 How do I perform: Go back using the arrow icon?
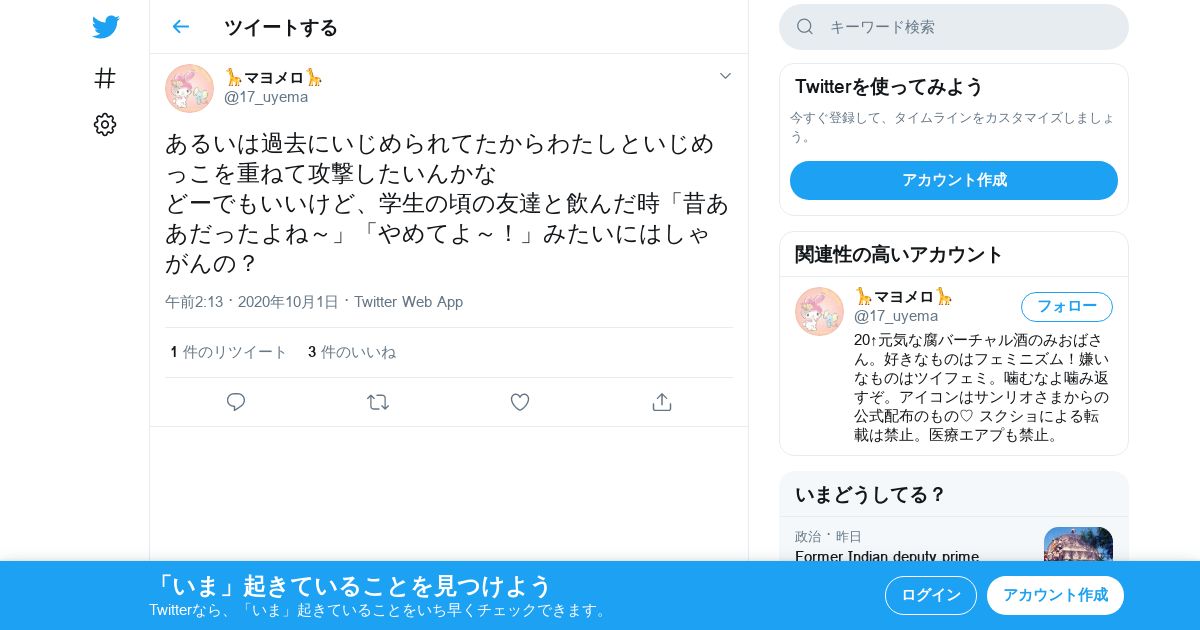pyautogui.click(x=180, y=27)
